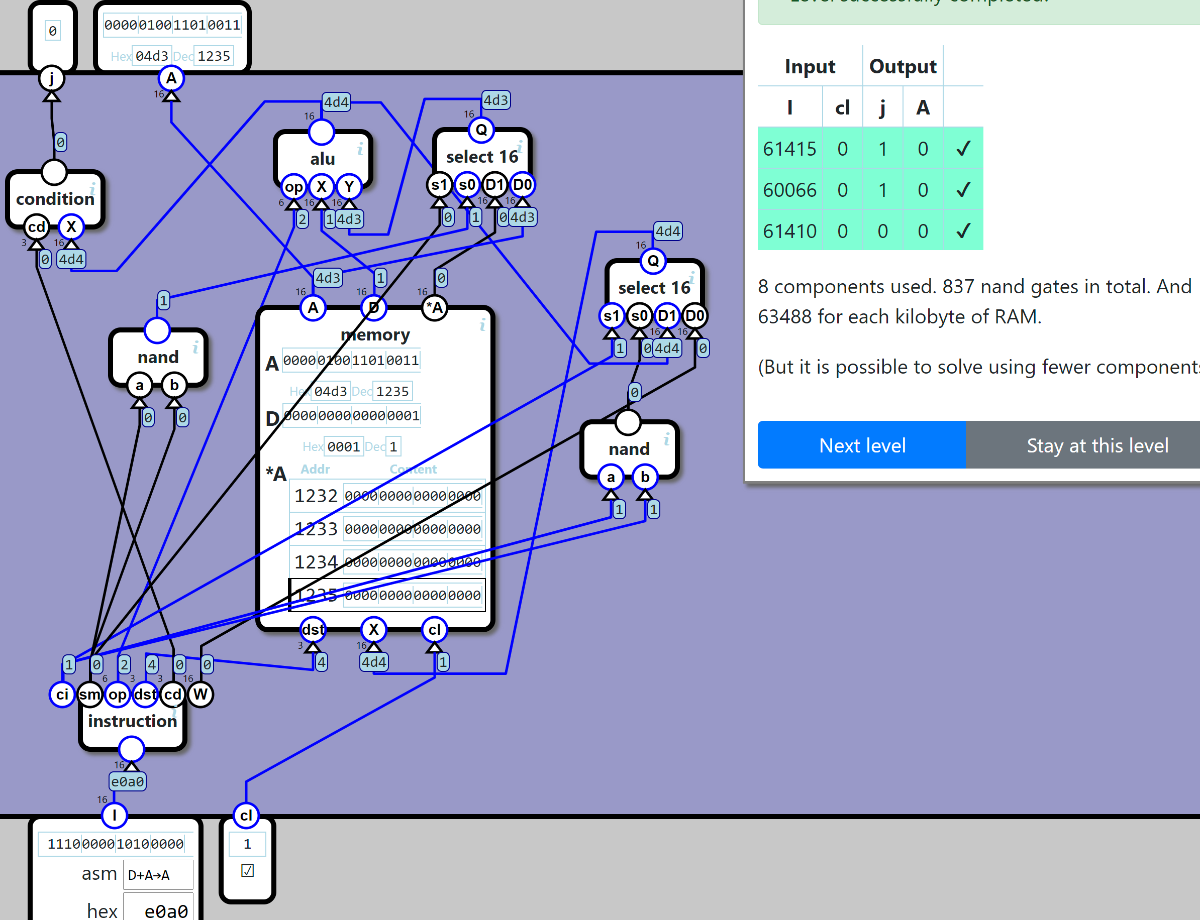Click the output A binary field
1200x920 pixels.
(171, 25)
